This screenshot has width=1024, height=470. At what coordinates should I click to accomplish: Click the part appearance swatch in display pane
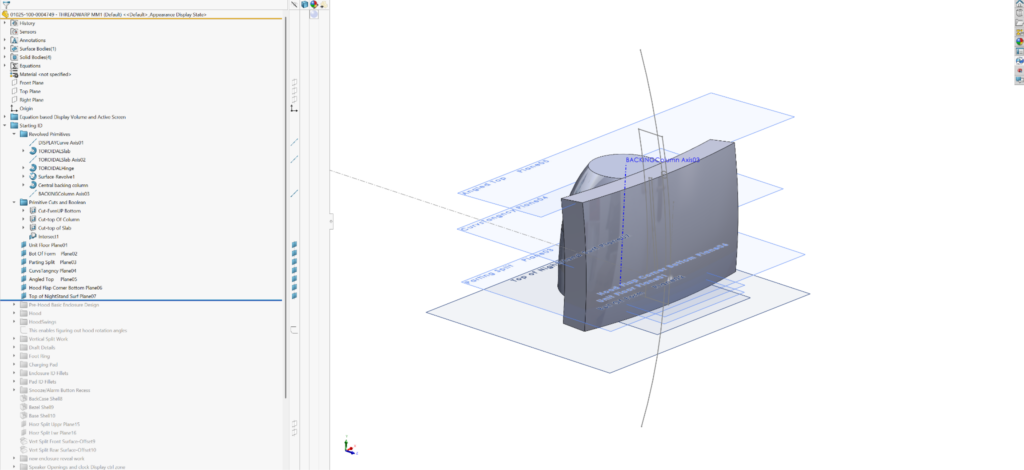tap(314, 14)
